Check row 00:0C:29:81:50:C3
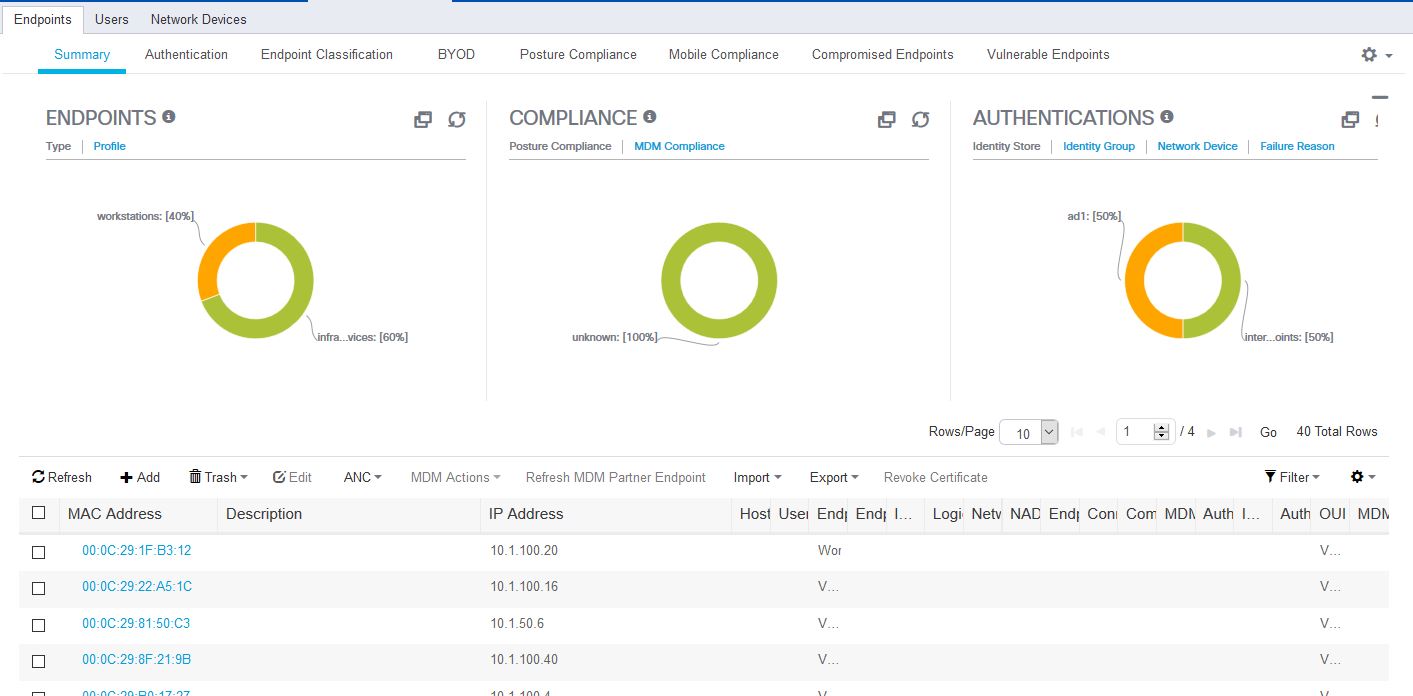Viewport: 1413px width, 696px height. tap(39, 625)
